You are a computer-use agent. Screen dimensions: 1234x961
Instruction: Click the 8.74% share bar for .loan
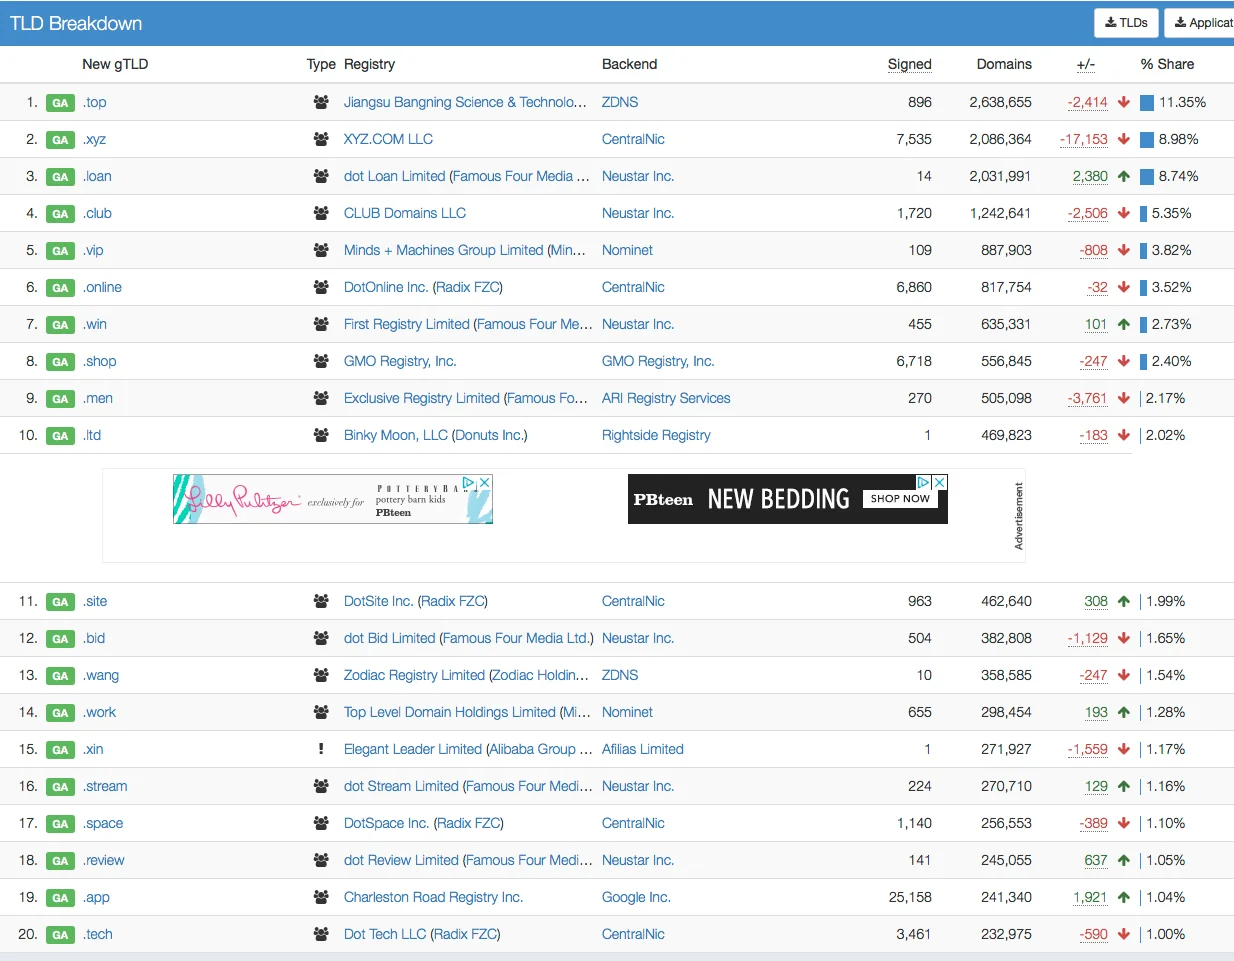1146,176
